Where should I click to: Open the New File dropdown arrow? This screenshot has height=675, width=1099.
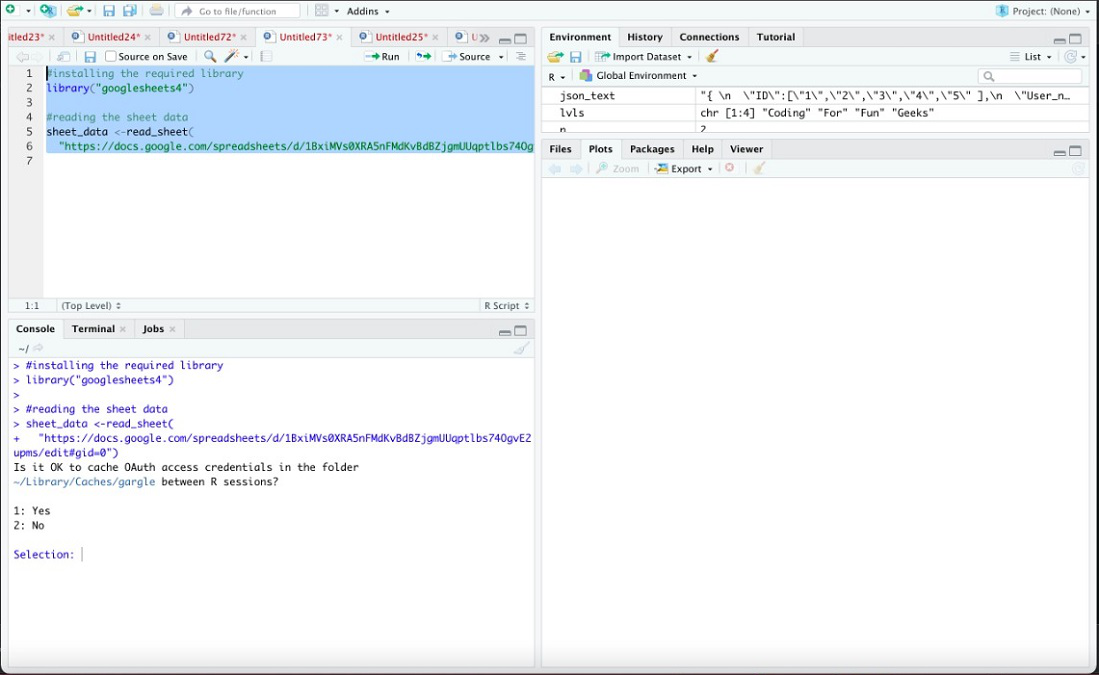(x=28, y=11)
